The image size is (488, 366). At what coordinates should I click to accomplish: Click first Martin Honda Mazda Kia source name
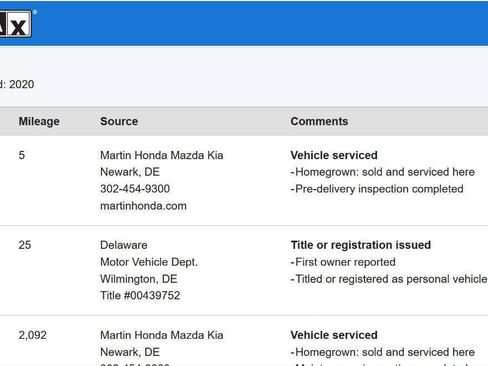point(162,155)
